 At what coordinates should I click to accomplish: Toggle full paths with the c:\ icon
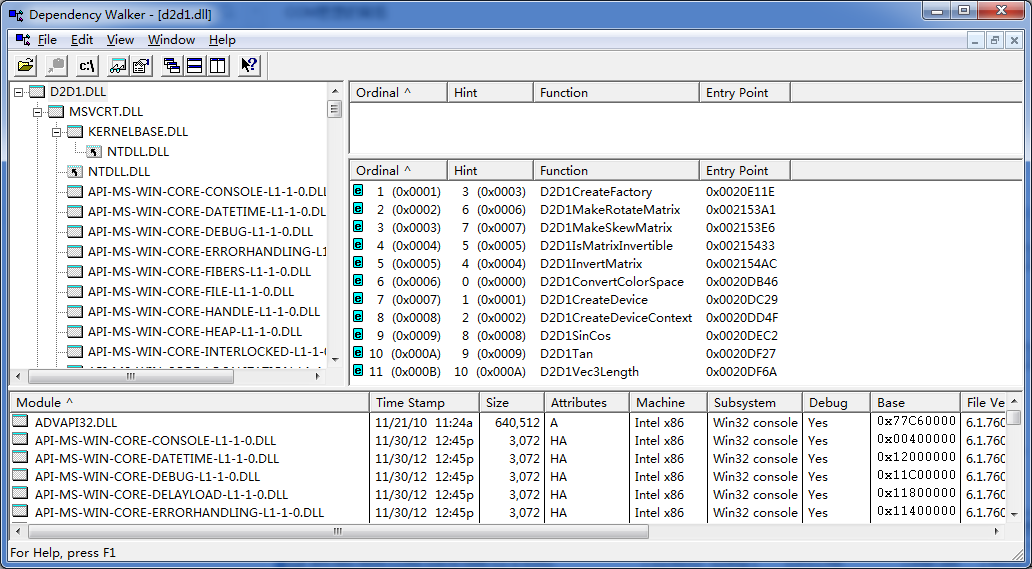coord(88,65)
